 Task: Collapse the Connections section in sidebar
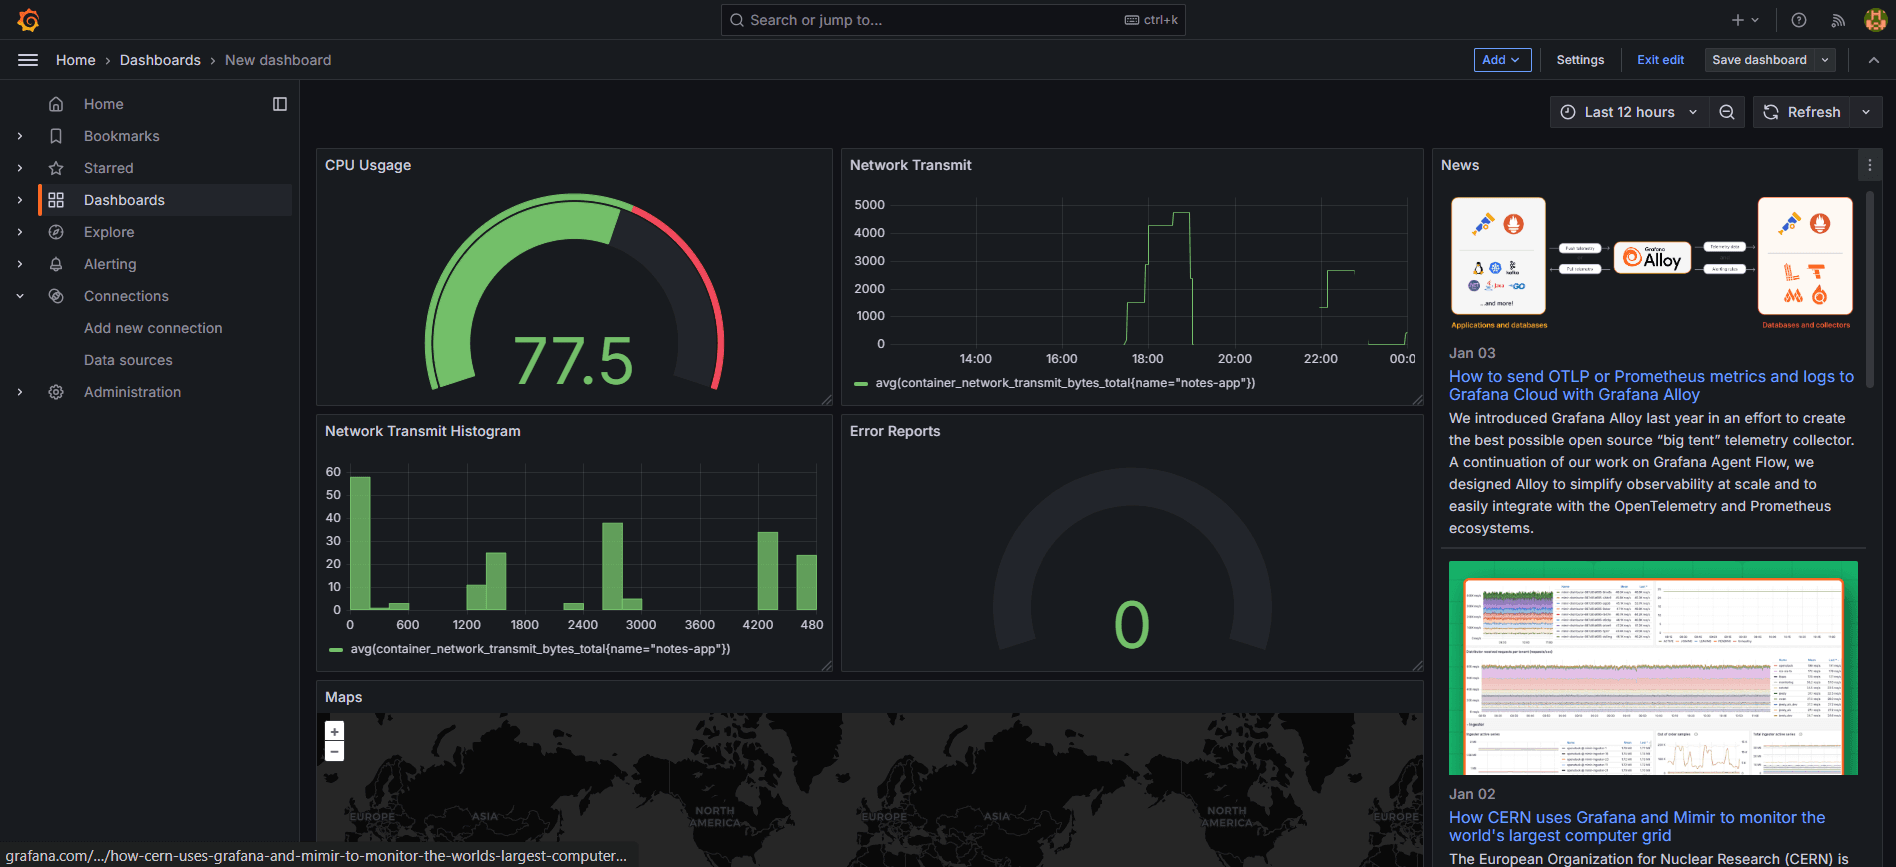[20, 296]
